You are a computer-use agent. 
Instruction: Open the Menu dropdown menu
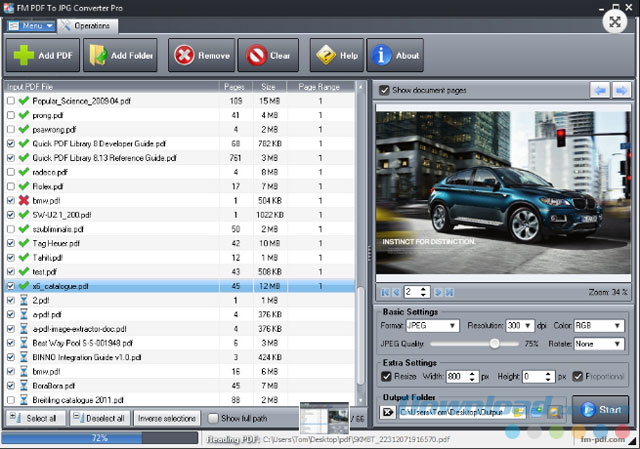point(30,25)
